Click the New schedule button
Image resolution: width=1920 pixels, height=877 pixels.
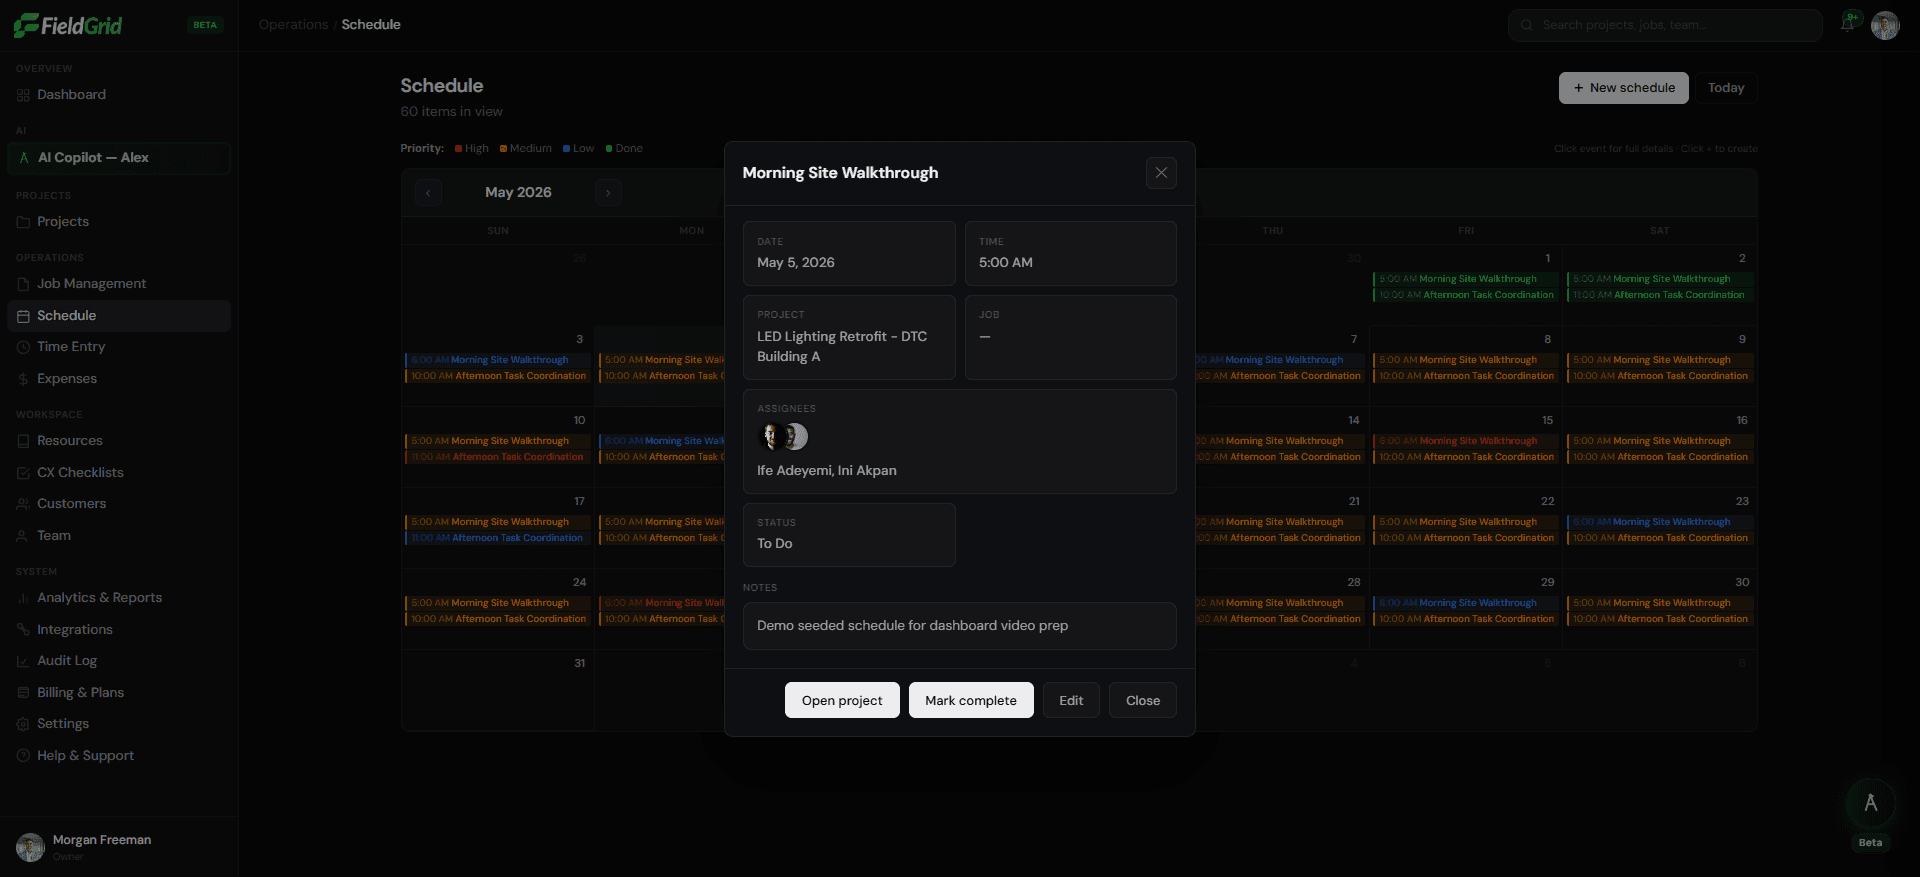1624,88
